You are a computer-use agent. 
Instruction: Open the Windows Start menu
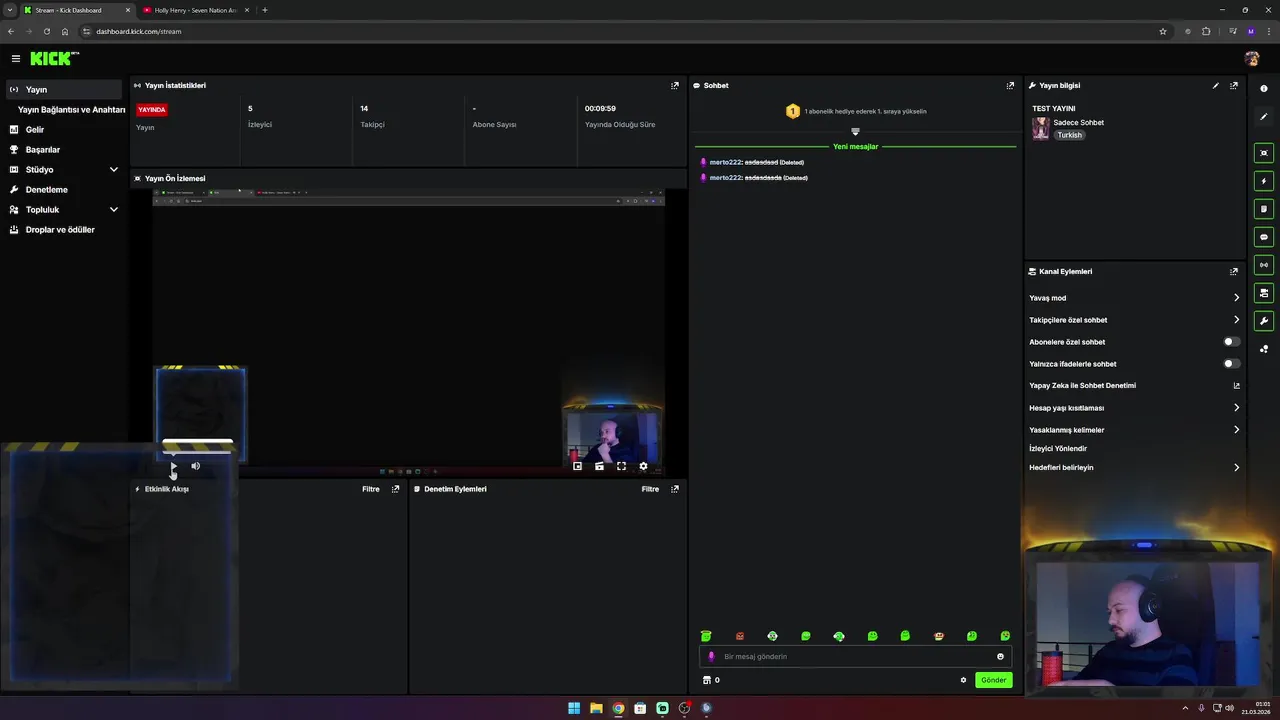point(574,708)
